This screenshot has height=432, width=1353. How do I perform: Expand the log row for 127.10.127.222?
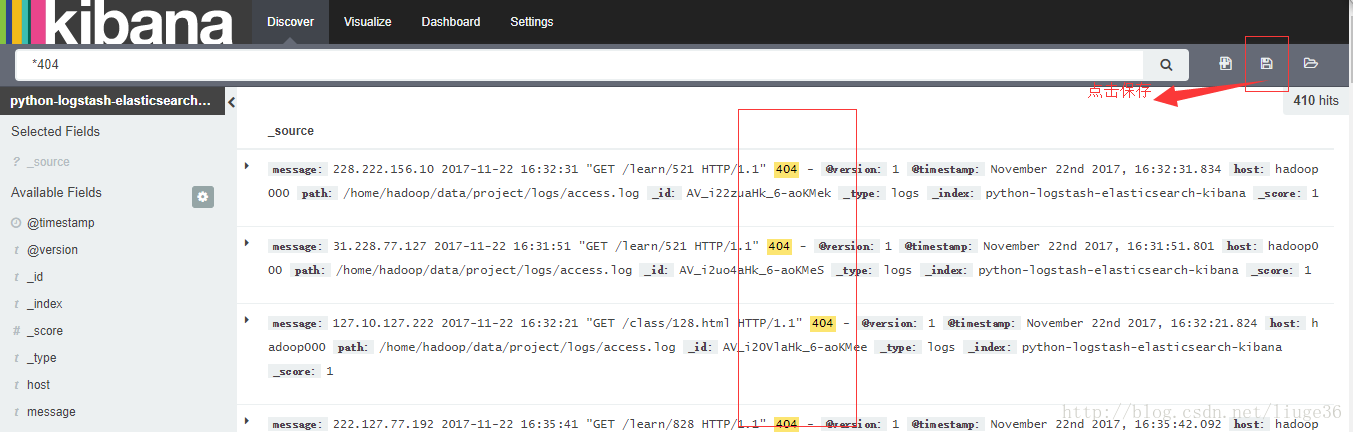point(247,320)
